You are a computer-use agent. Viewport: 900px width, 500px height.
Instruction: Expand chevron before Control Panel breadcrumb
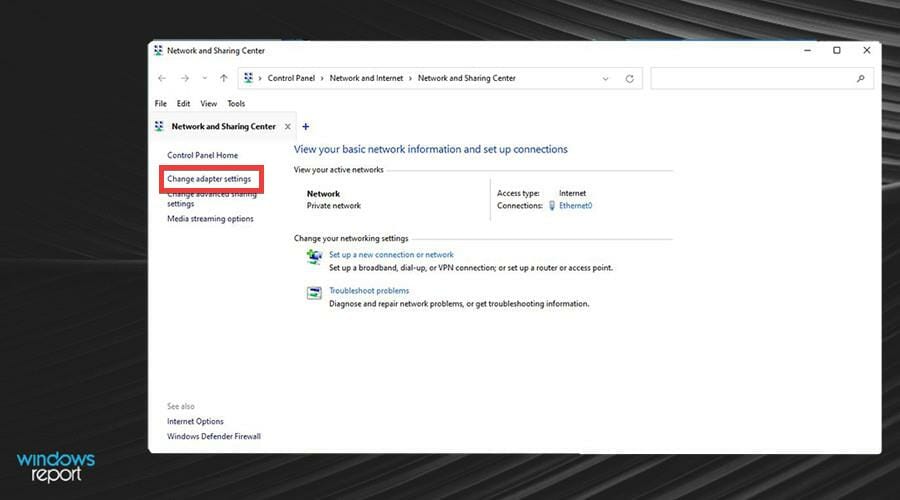[x=260, y=78]
